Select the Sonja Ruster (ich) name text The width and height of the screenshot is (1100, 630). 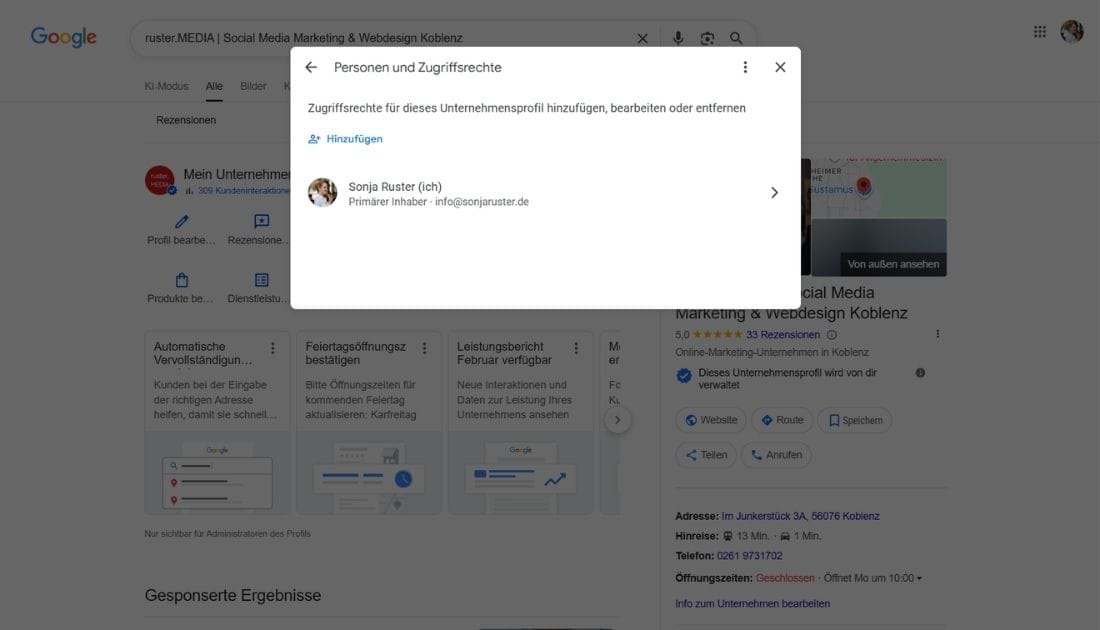[395, 187]
